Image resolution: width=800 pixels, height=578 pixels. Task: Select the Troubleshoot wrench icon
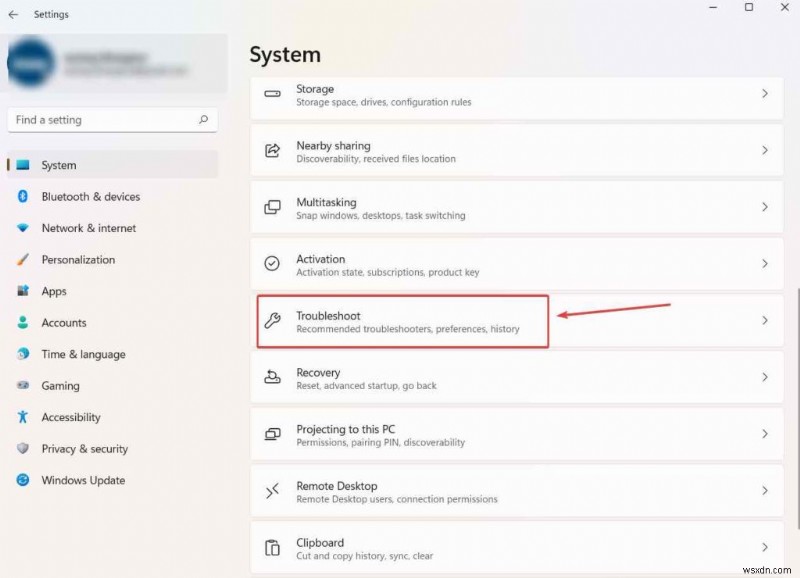tap(272, 320)
